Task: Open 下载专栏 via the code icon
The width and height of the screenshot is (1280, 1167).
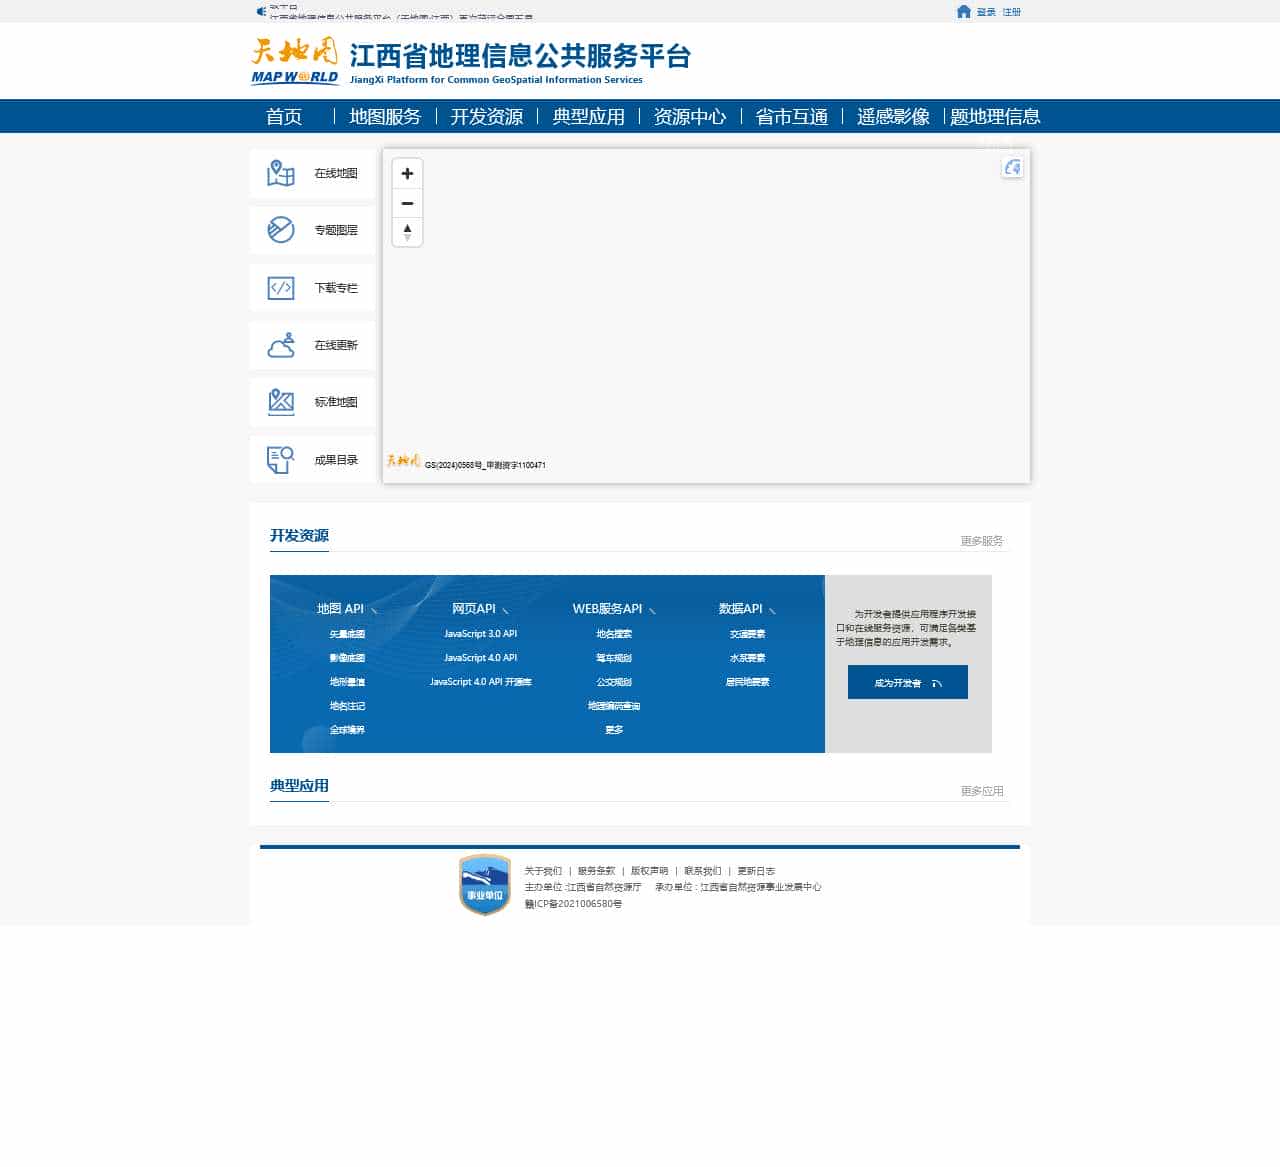Action: click(x=280, y=288)
